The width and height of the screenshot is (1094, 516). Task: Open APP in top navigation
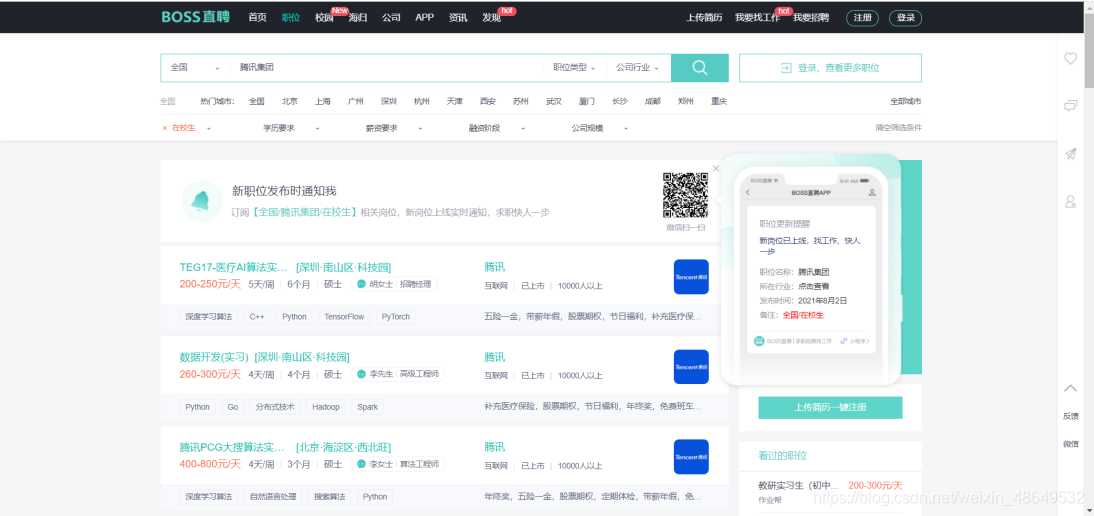pyautogui.click(x=424, y=17)
